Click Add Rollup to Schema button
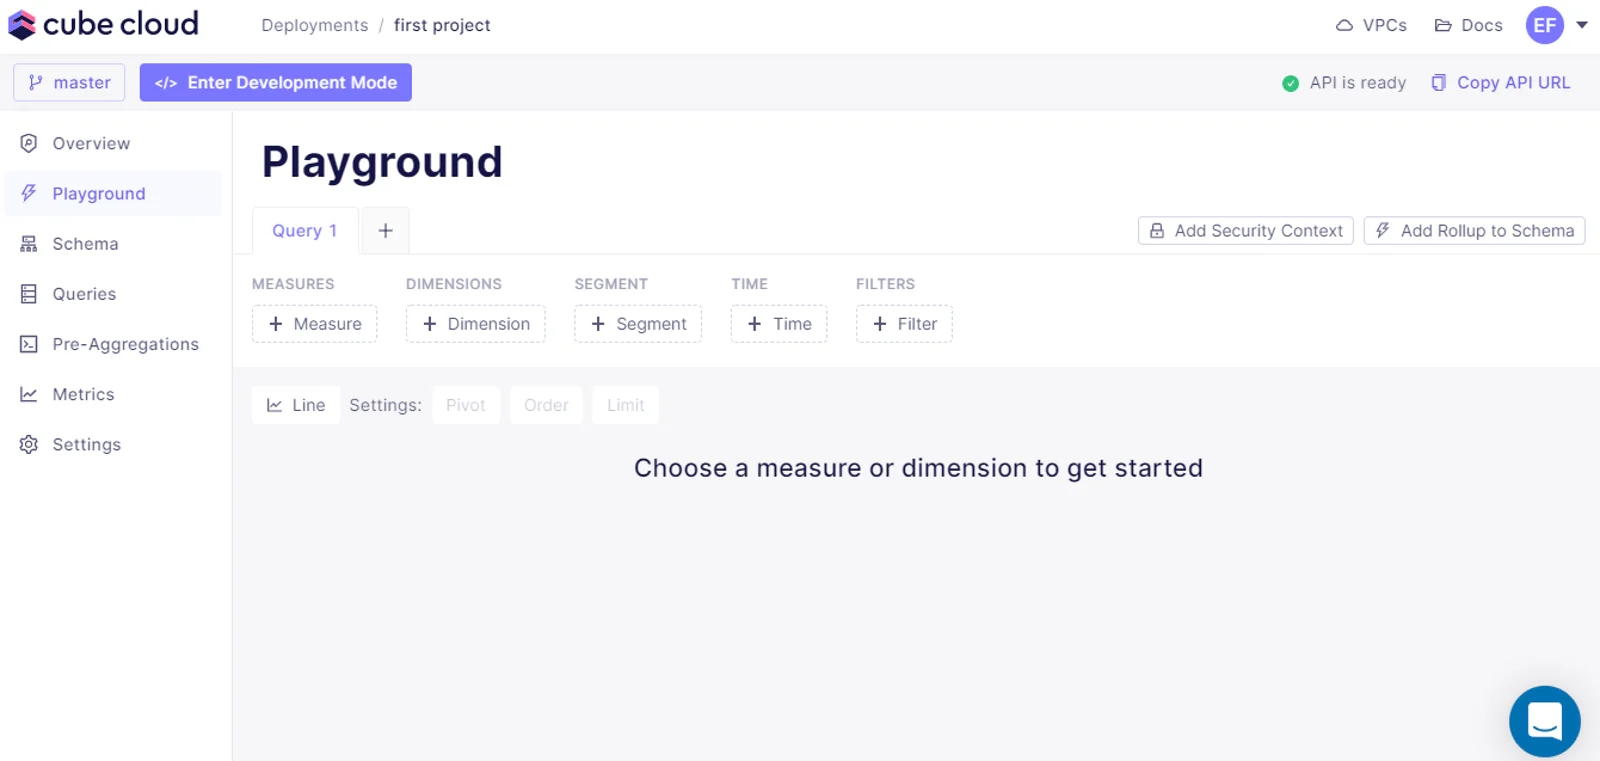1600x761 pixels. pyautogui.click(x=1475, y=231)
